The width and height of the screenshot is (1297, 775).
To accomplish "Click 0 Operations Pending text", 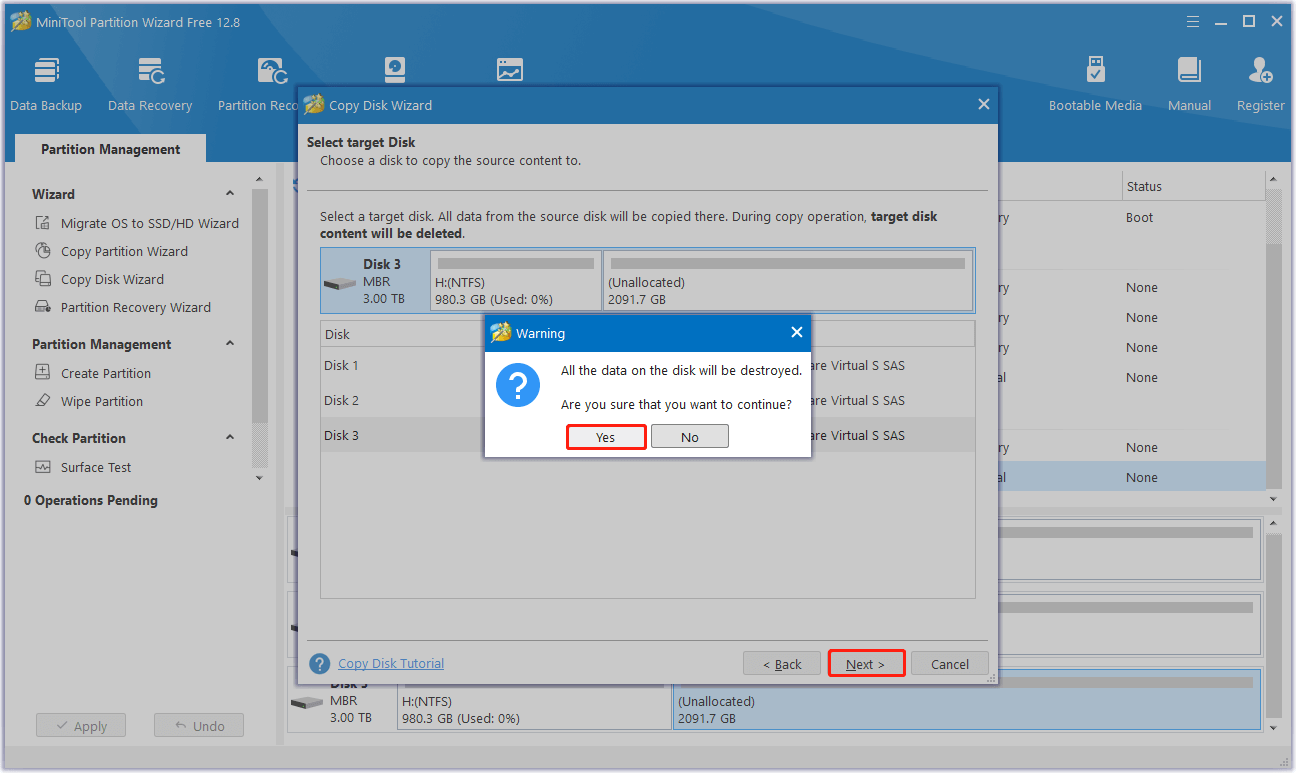I will point(91,500).
